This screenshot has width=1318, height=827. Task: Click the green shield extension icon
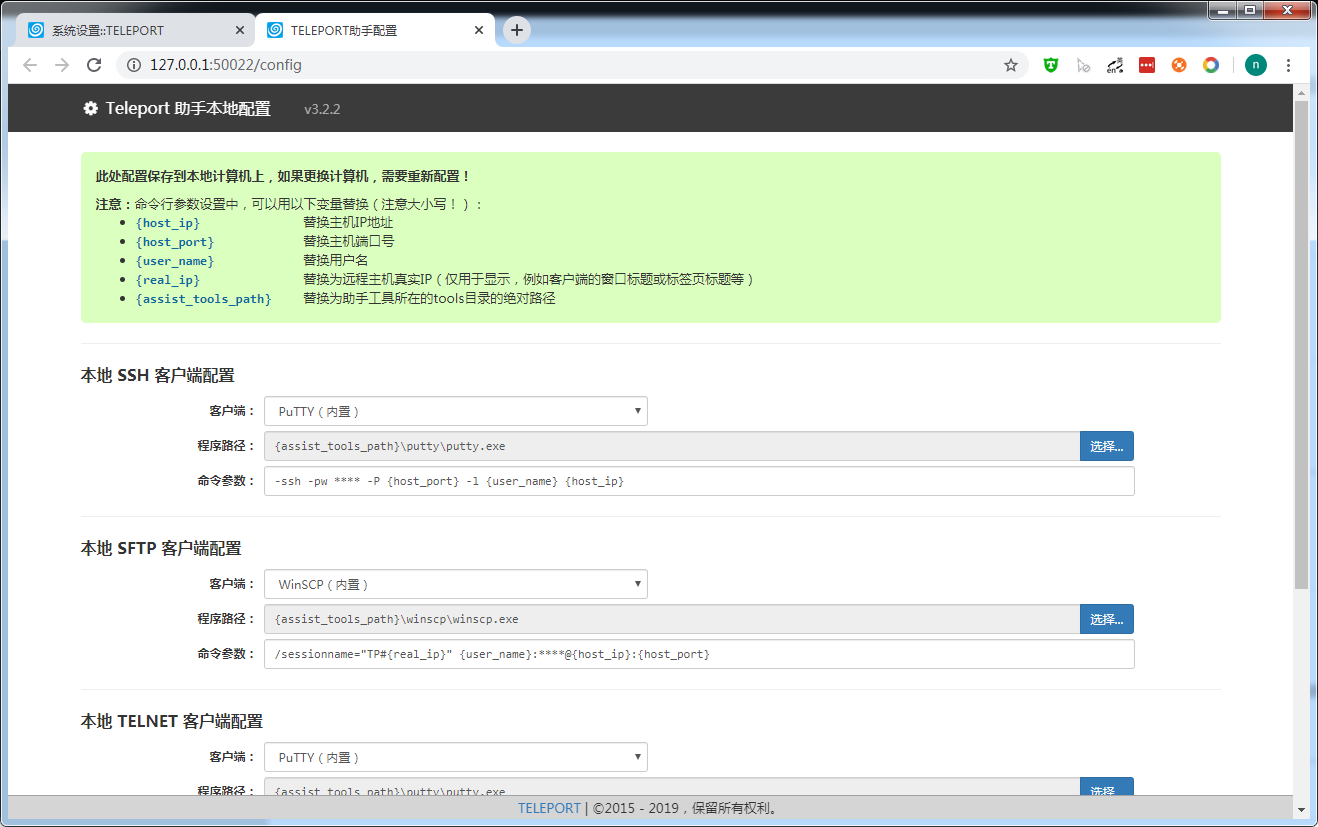(1051, 65)
